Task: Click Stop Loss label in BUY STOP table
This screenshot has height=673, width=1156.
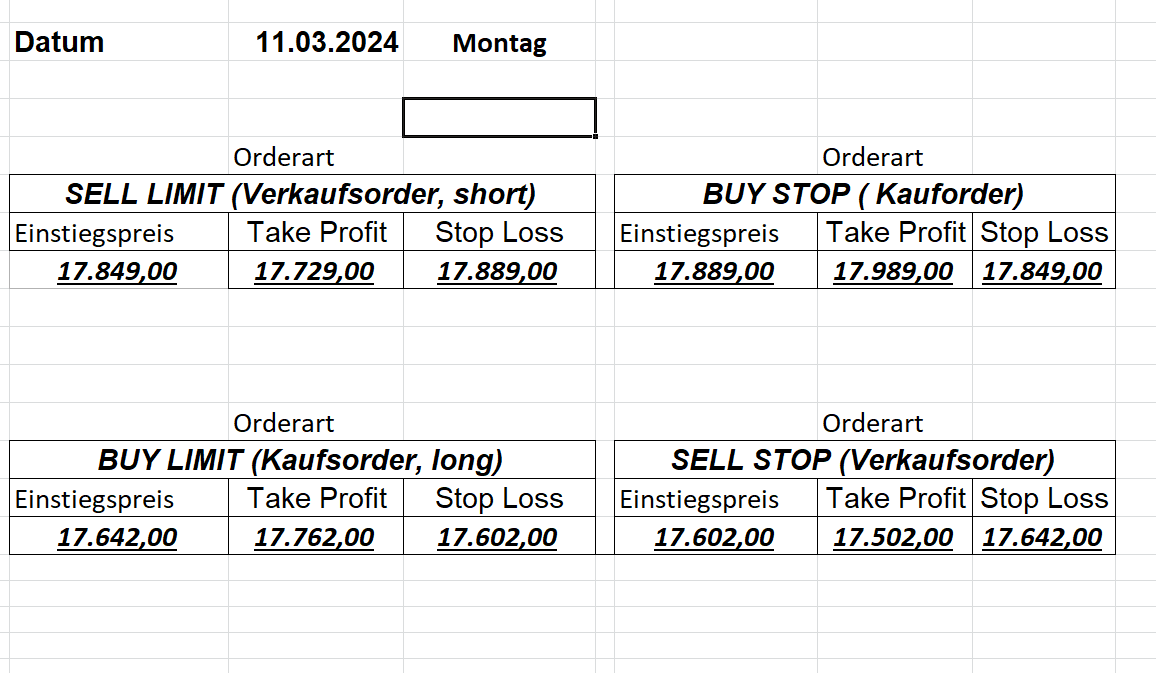Action: [x=1044, y=233]
